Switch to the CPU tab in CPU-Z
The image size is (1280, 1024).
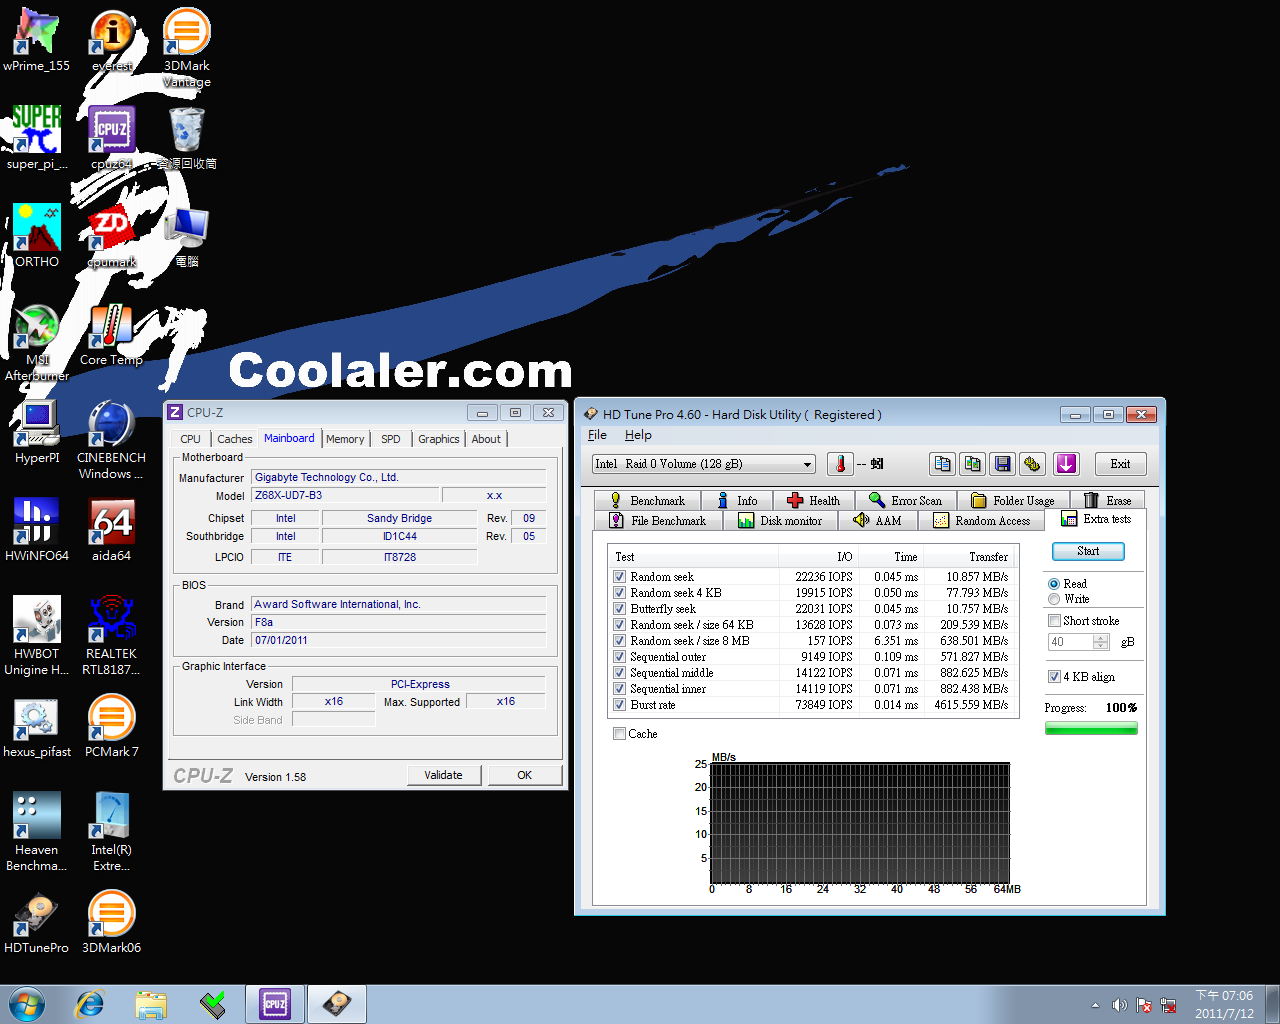click(x=190, y=439)
